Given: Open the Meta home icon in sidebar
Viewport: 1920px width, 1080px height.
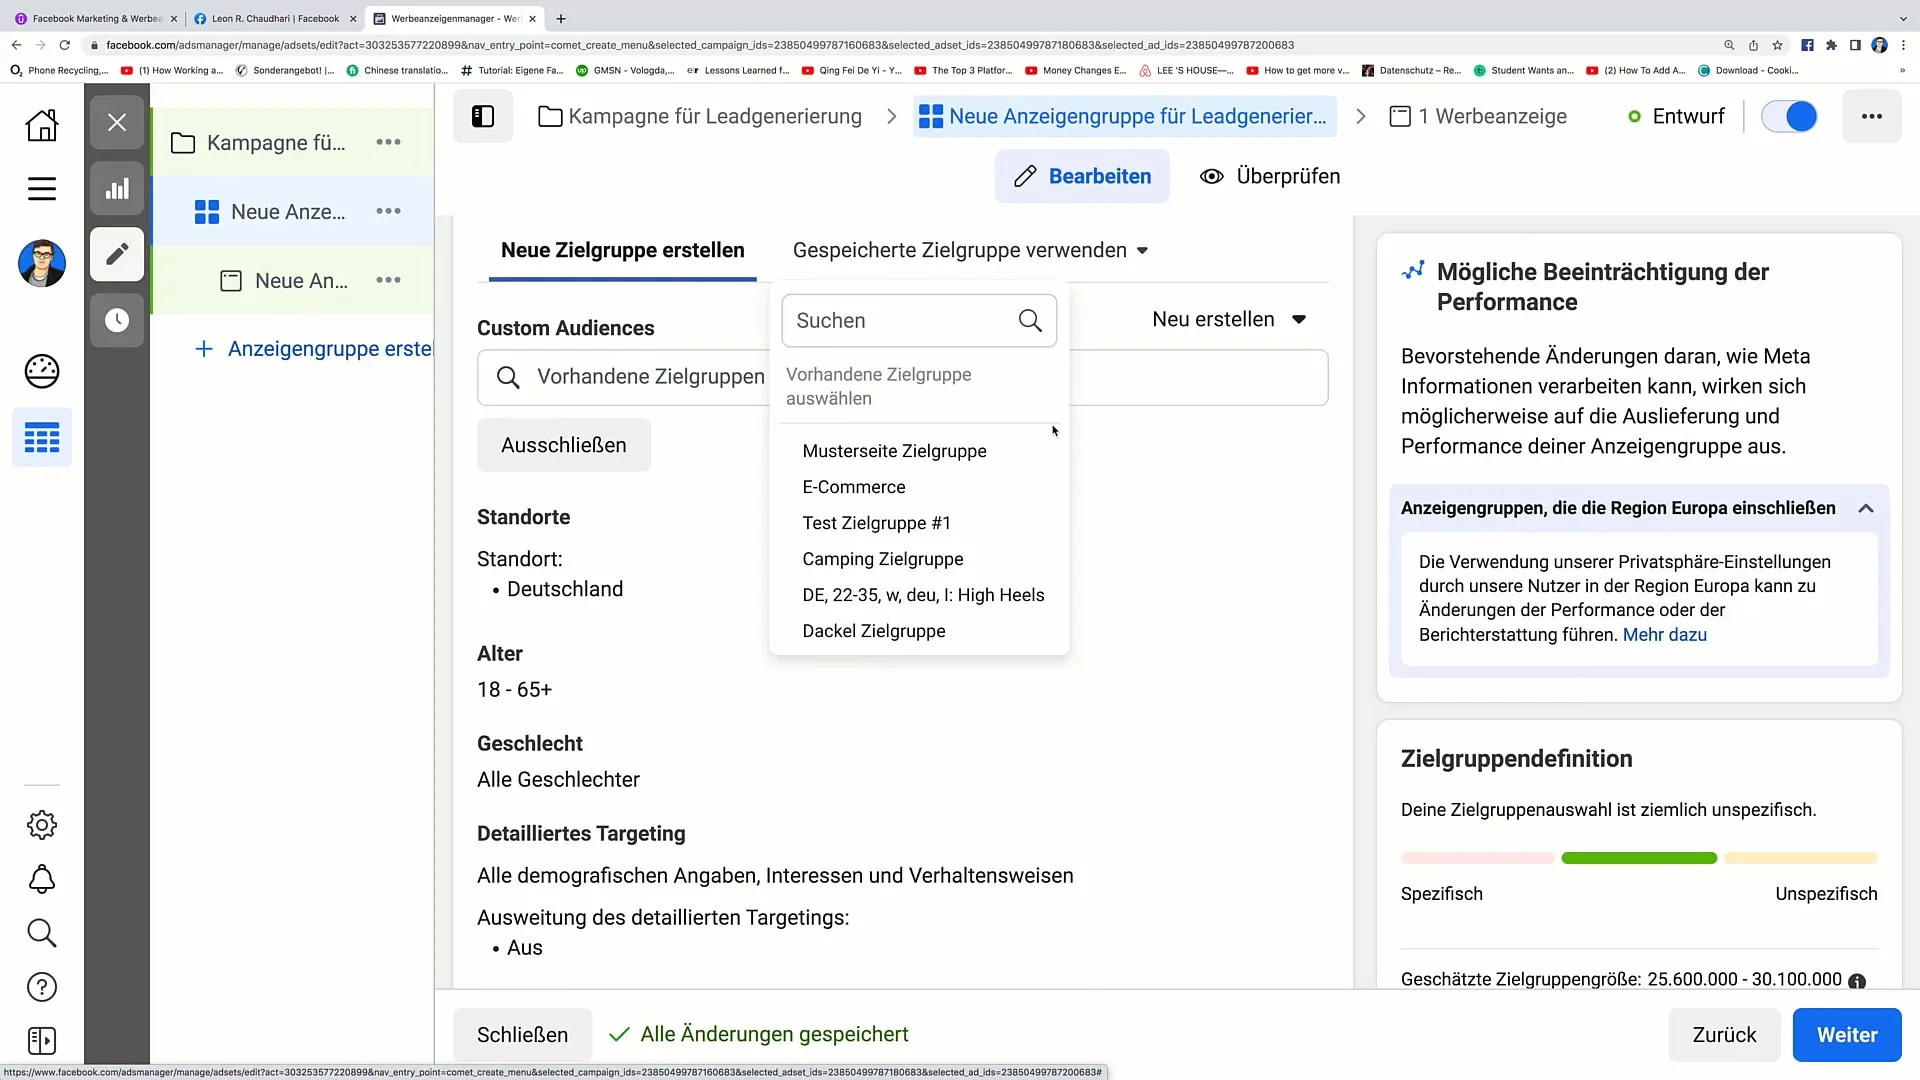Looking at the screenshot, I should click(42, 125).
